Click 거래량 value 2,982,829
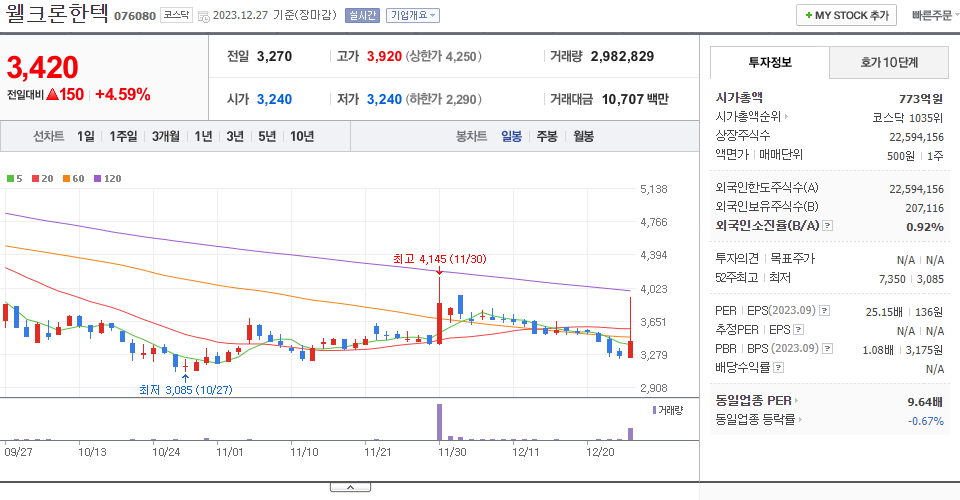 622,56
